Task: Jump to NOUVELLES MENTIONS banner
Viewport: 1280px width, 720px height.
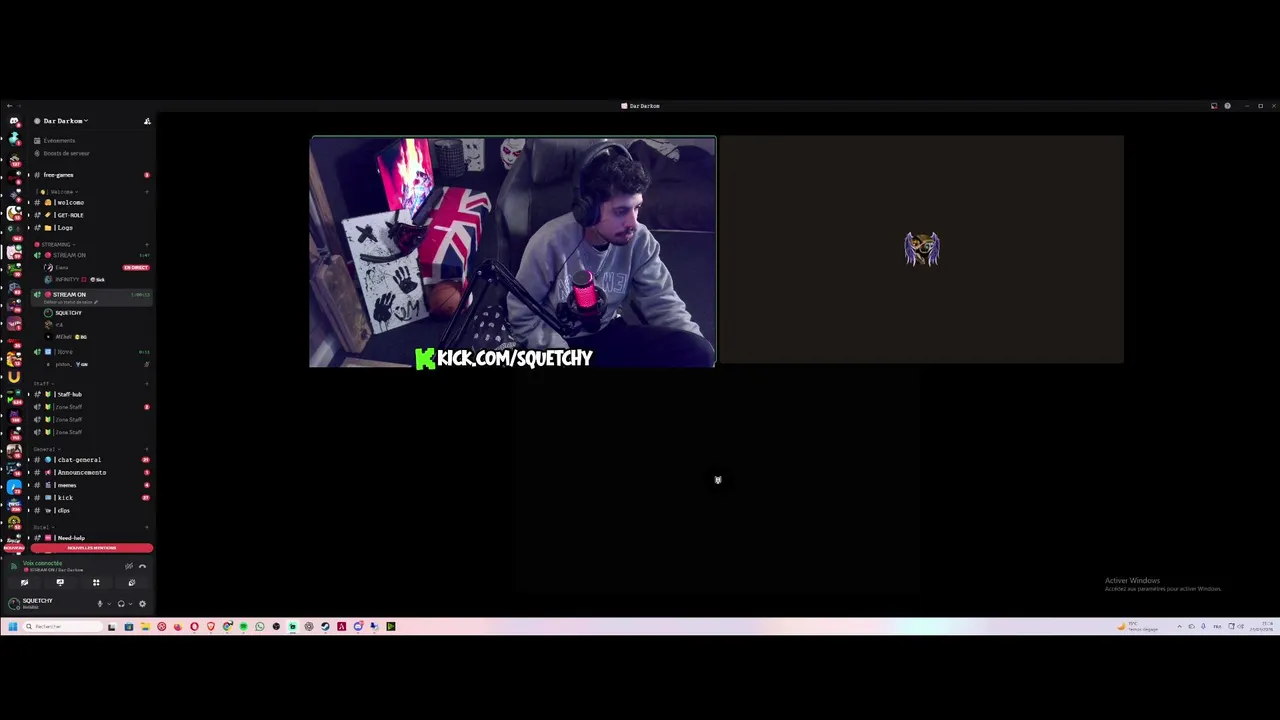Action: coord(91,548)
